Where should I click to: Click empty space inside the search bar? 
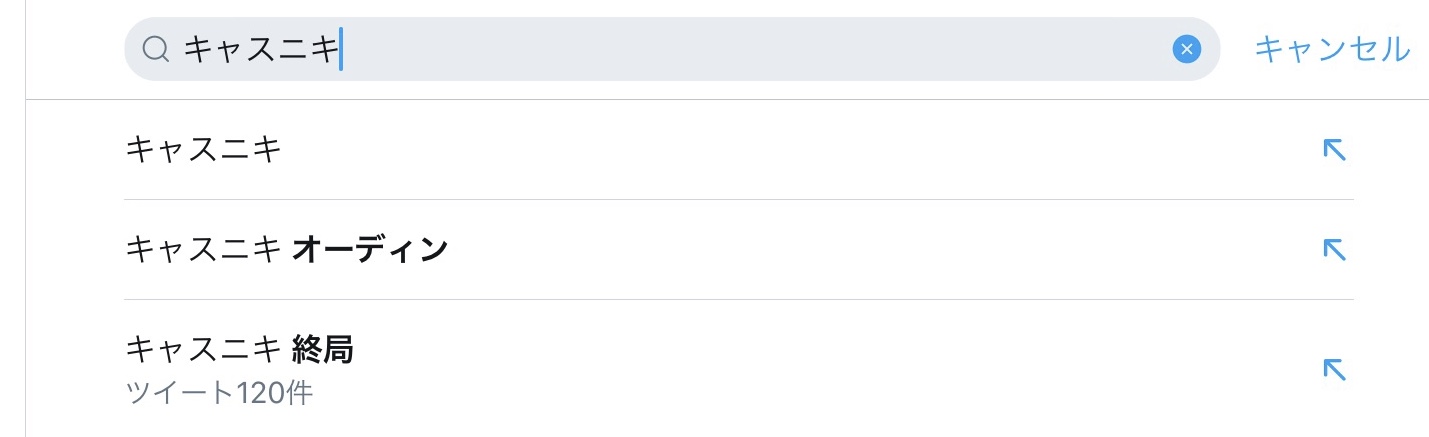750,49
